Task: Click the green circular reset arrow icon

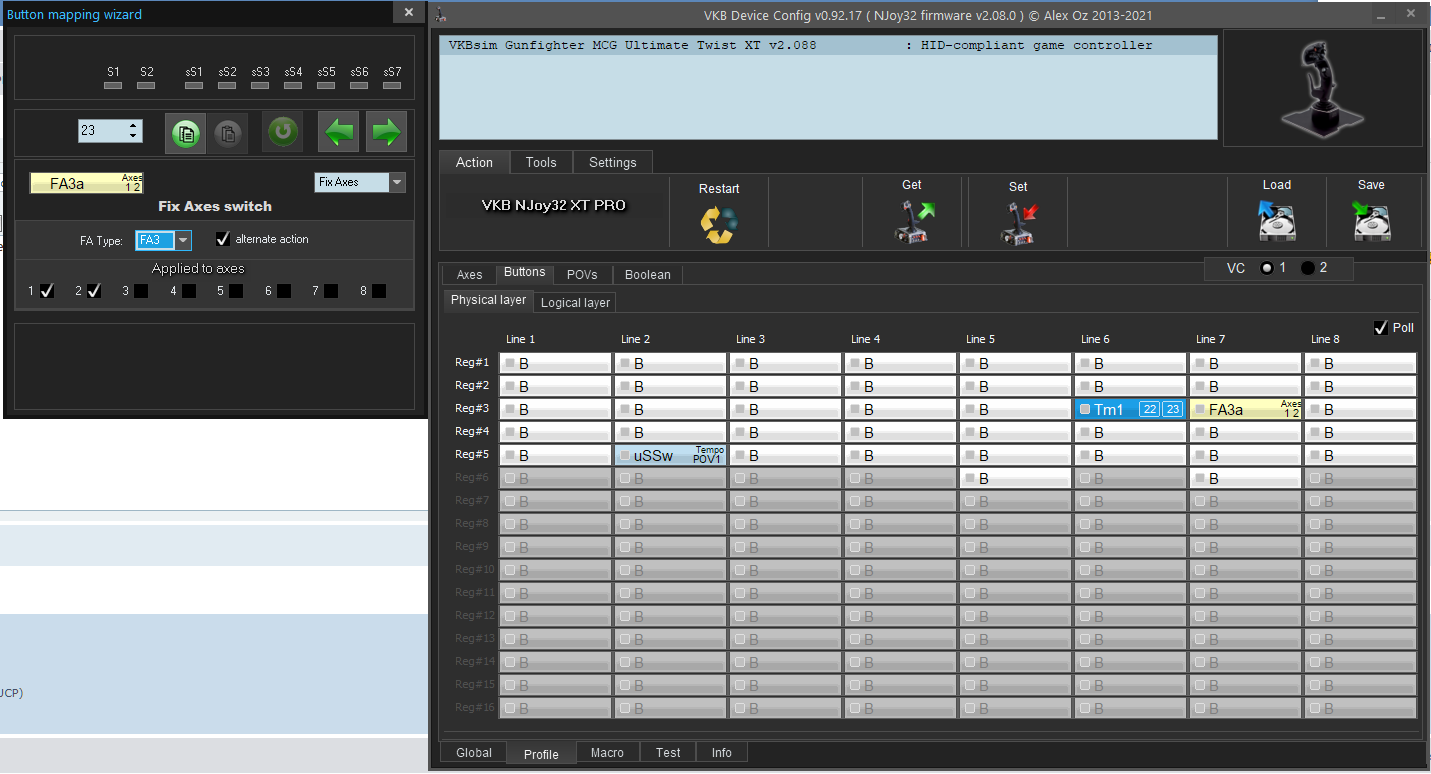Action: pyautogui.click(x=283, y=131)
